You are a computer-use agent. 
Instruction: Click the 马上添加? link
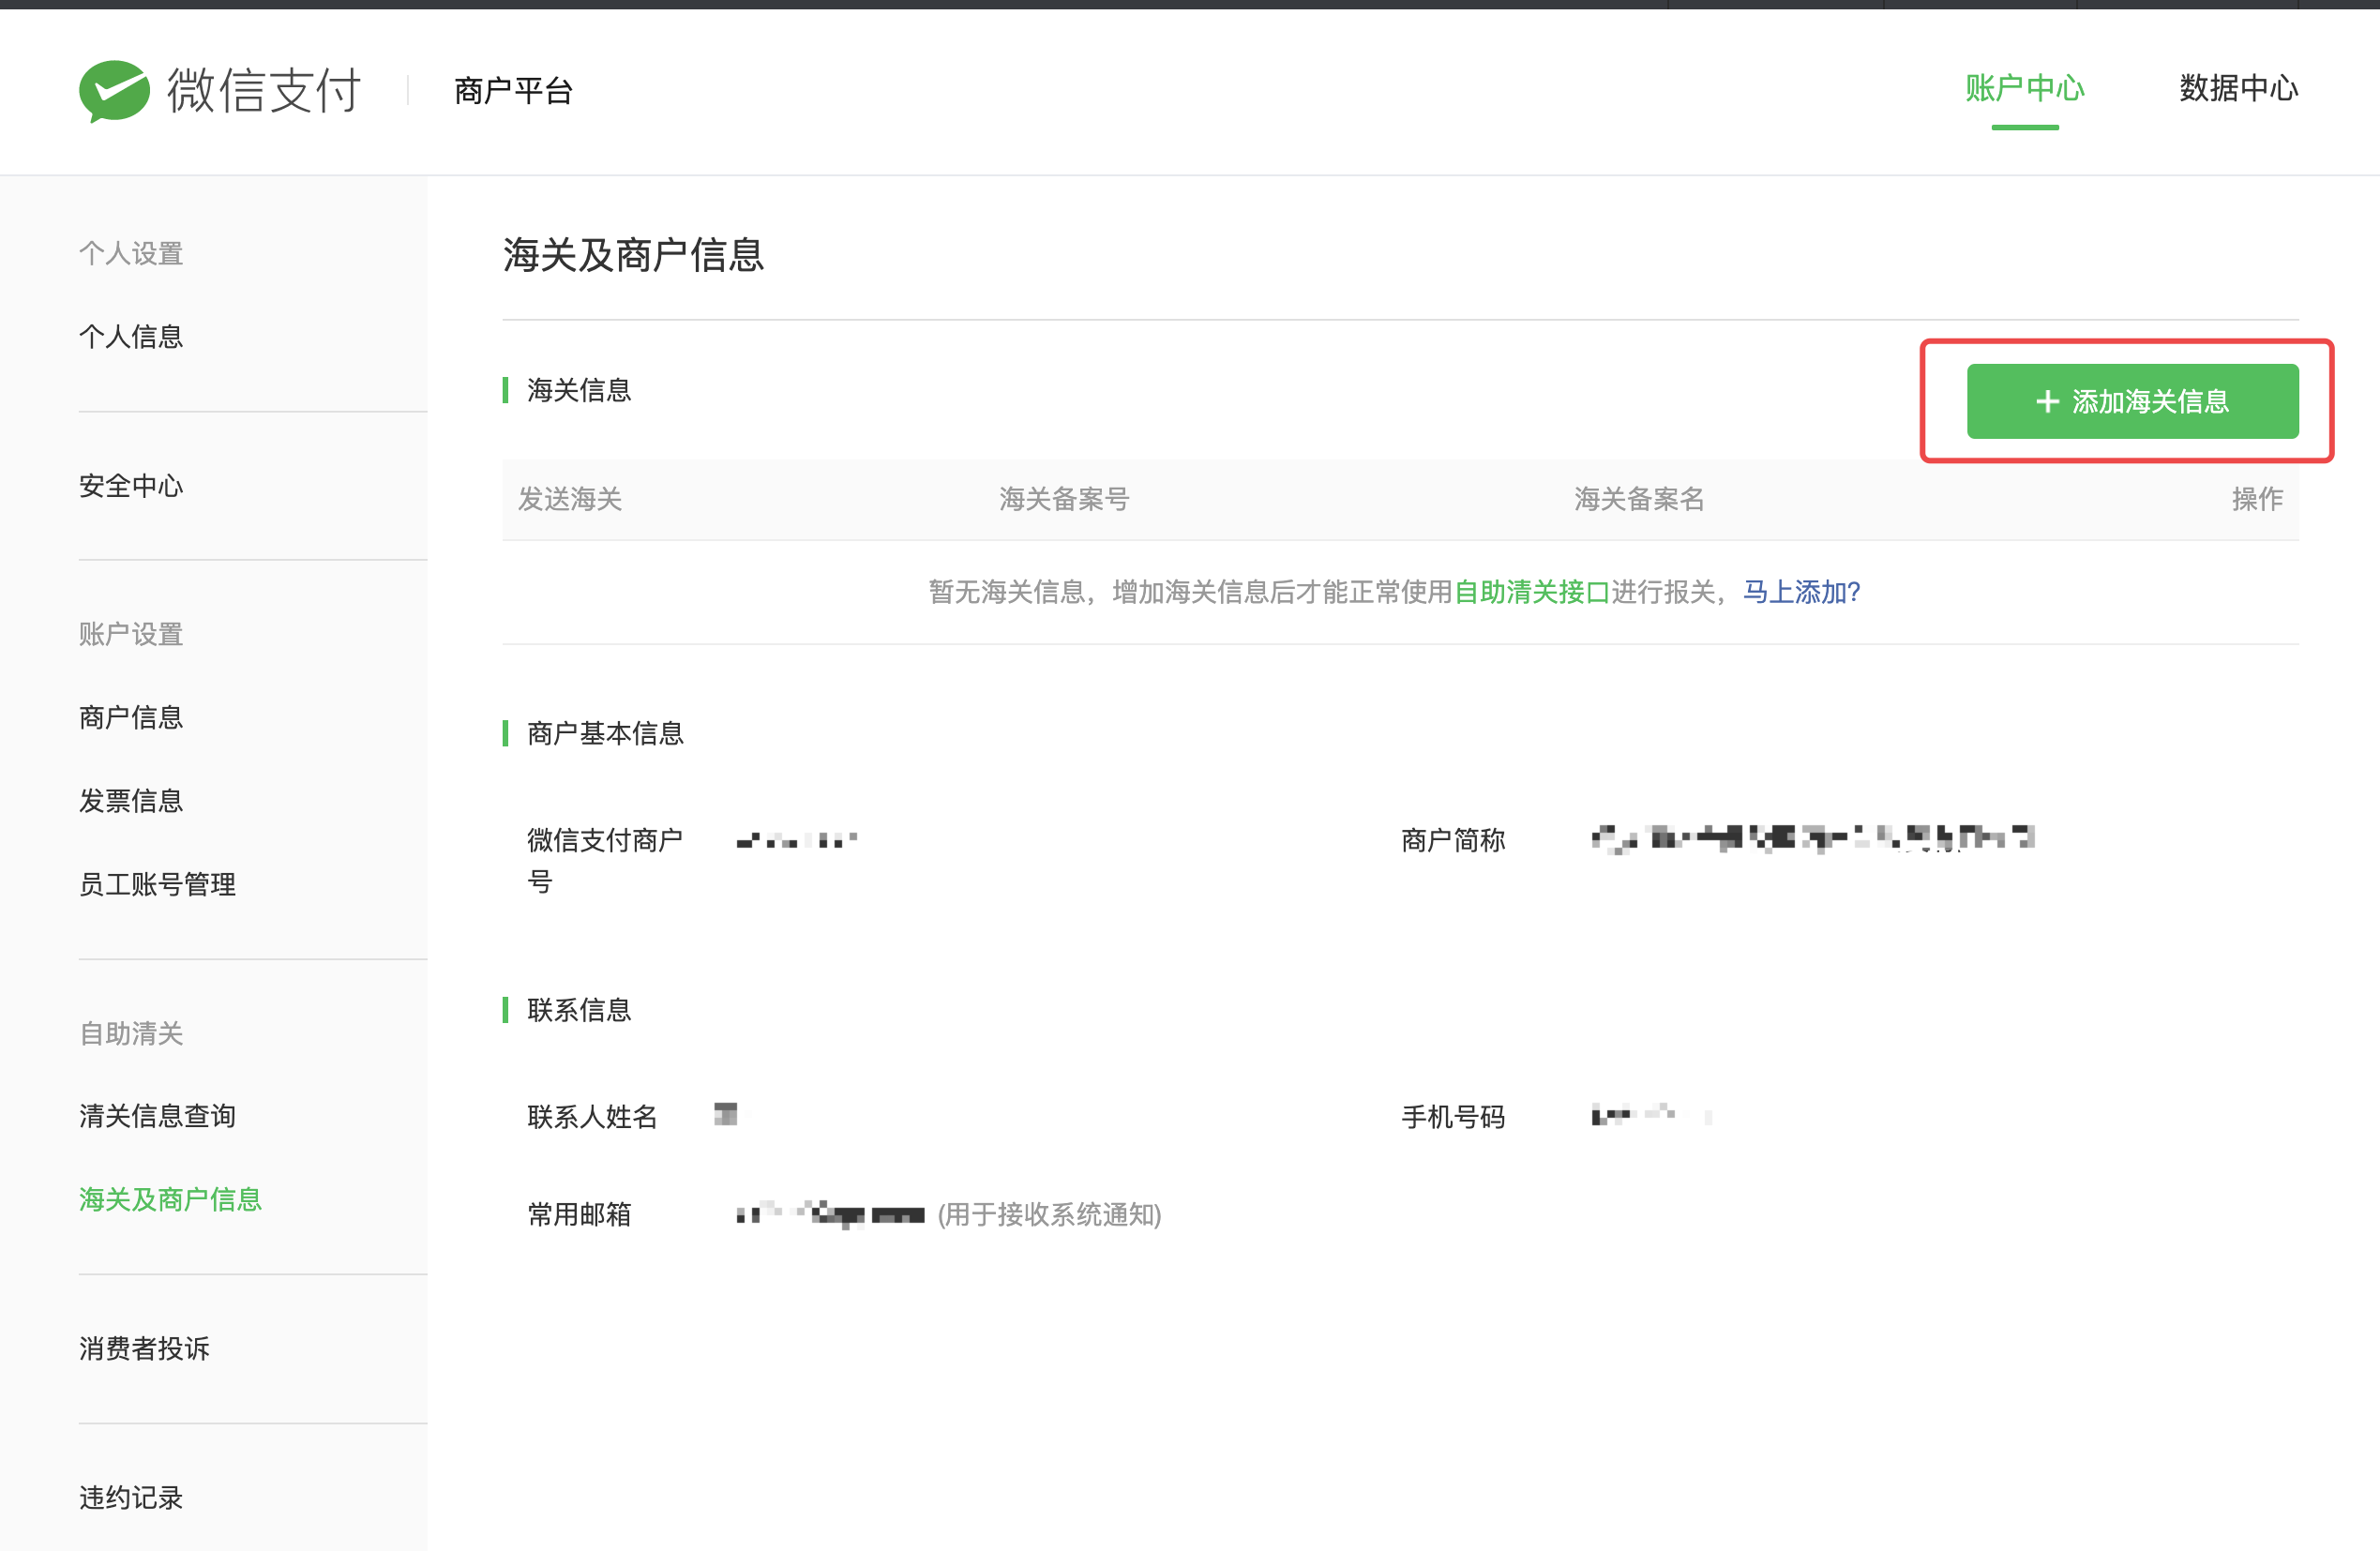pyautogui.click(x=1801, y=592)
